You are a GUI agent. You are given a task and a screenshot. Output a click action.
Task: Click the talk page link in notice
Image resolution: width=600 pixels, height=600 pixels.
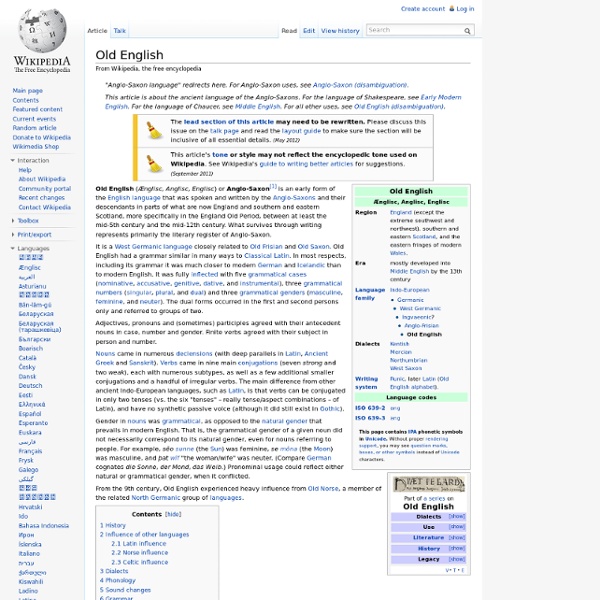click(x=224, y=131)
